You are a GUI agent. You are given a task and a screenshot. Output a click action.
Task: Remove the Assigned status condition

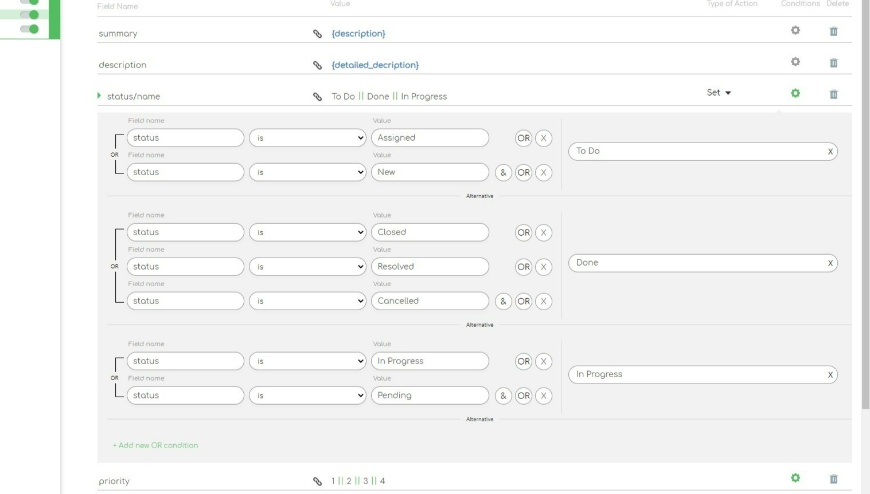point(543,138)
